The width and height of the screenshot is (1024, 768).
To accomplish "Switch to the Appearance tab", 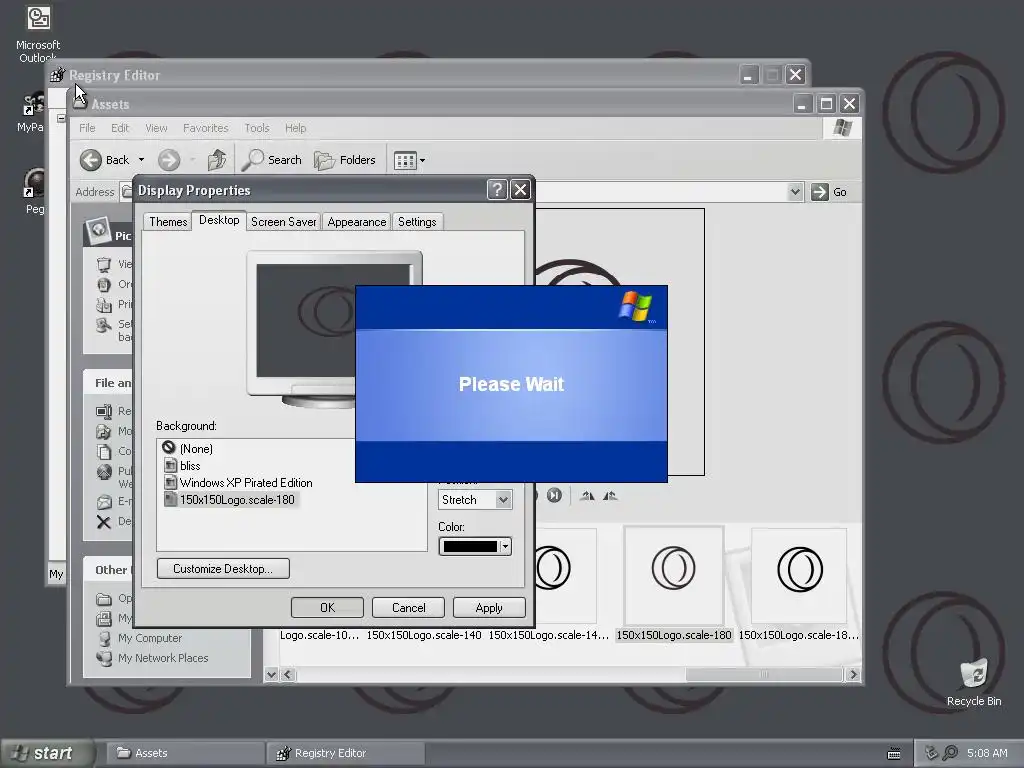I will [357, 222].
